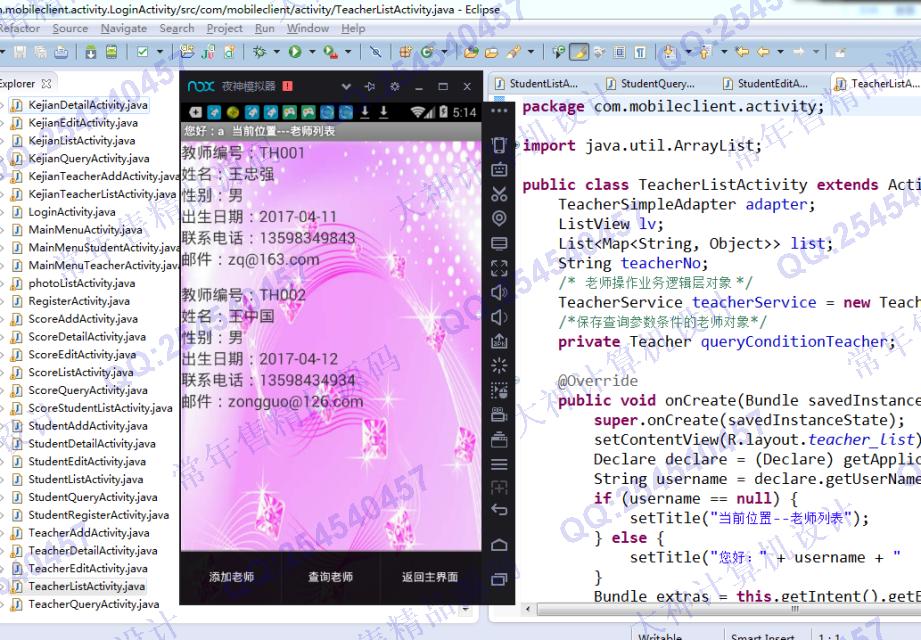Switch to the StudentListA... editor tab
Screen dimensions: 921x640
coord(537,84)
